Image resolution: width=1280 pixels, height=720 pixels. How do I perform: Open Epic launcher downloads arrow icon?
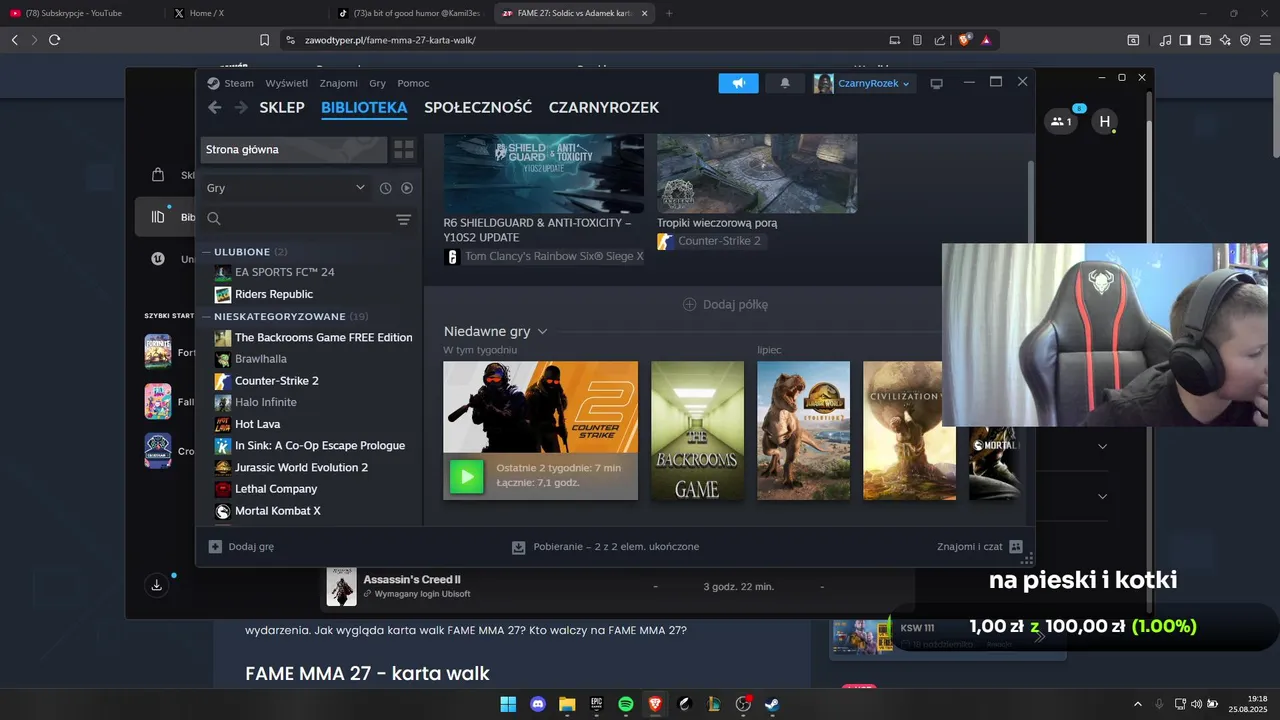point(157,585)
